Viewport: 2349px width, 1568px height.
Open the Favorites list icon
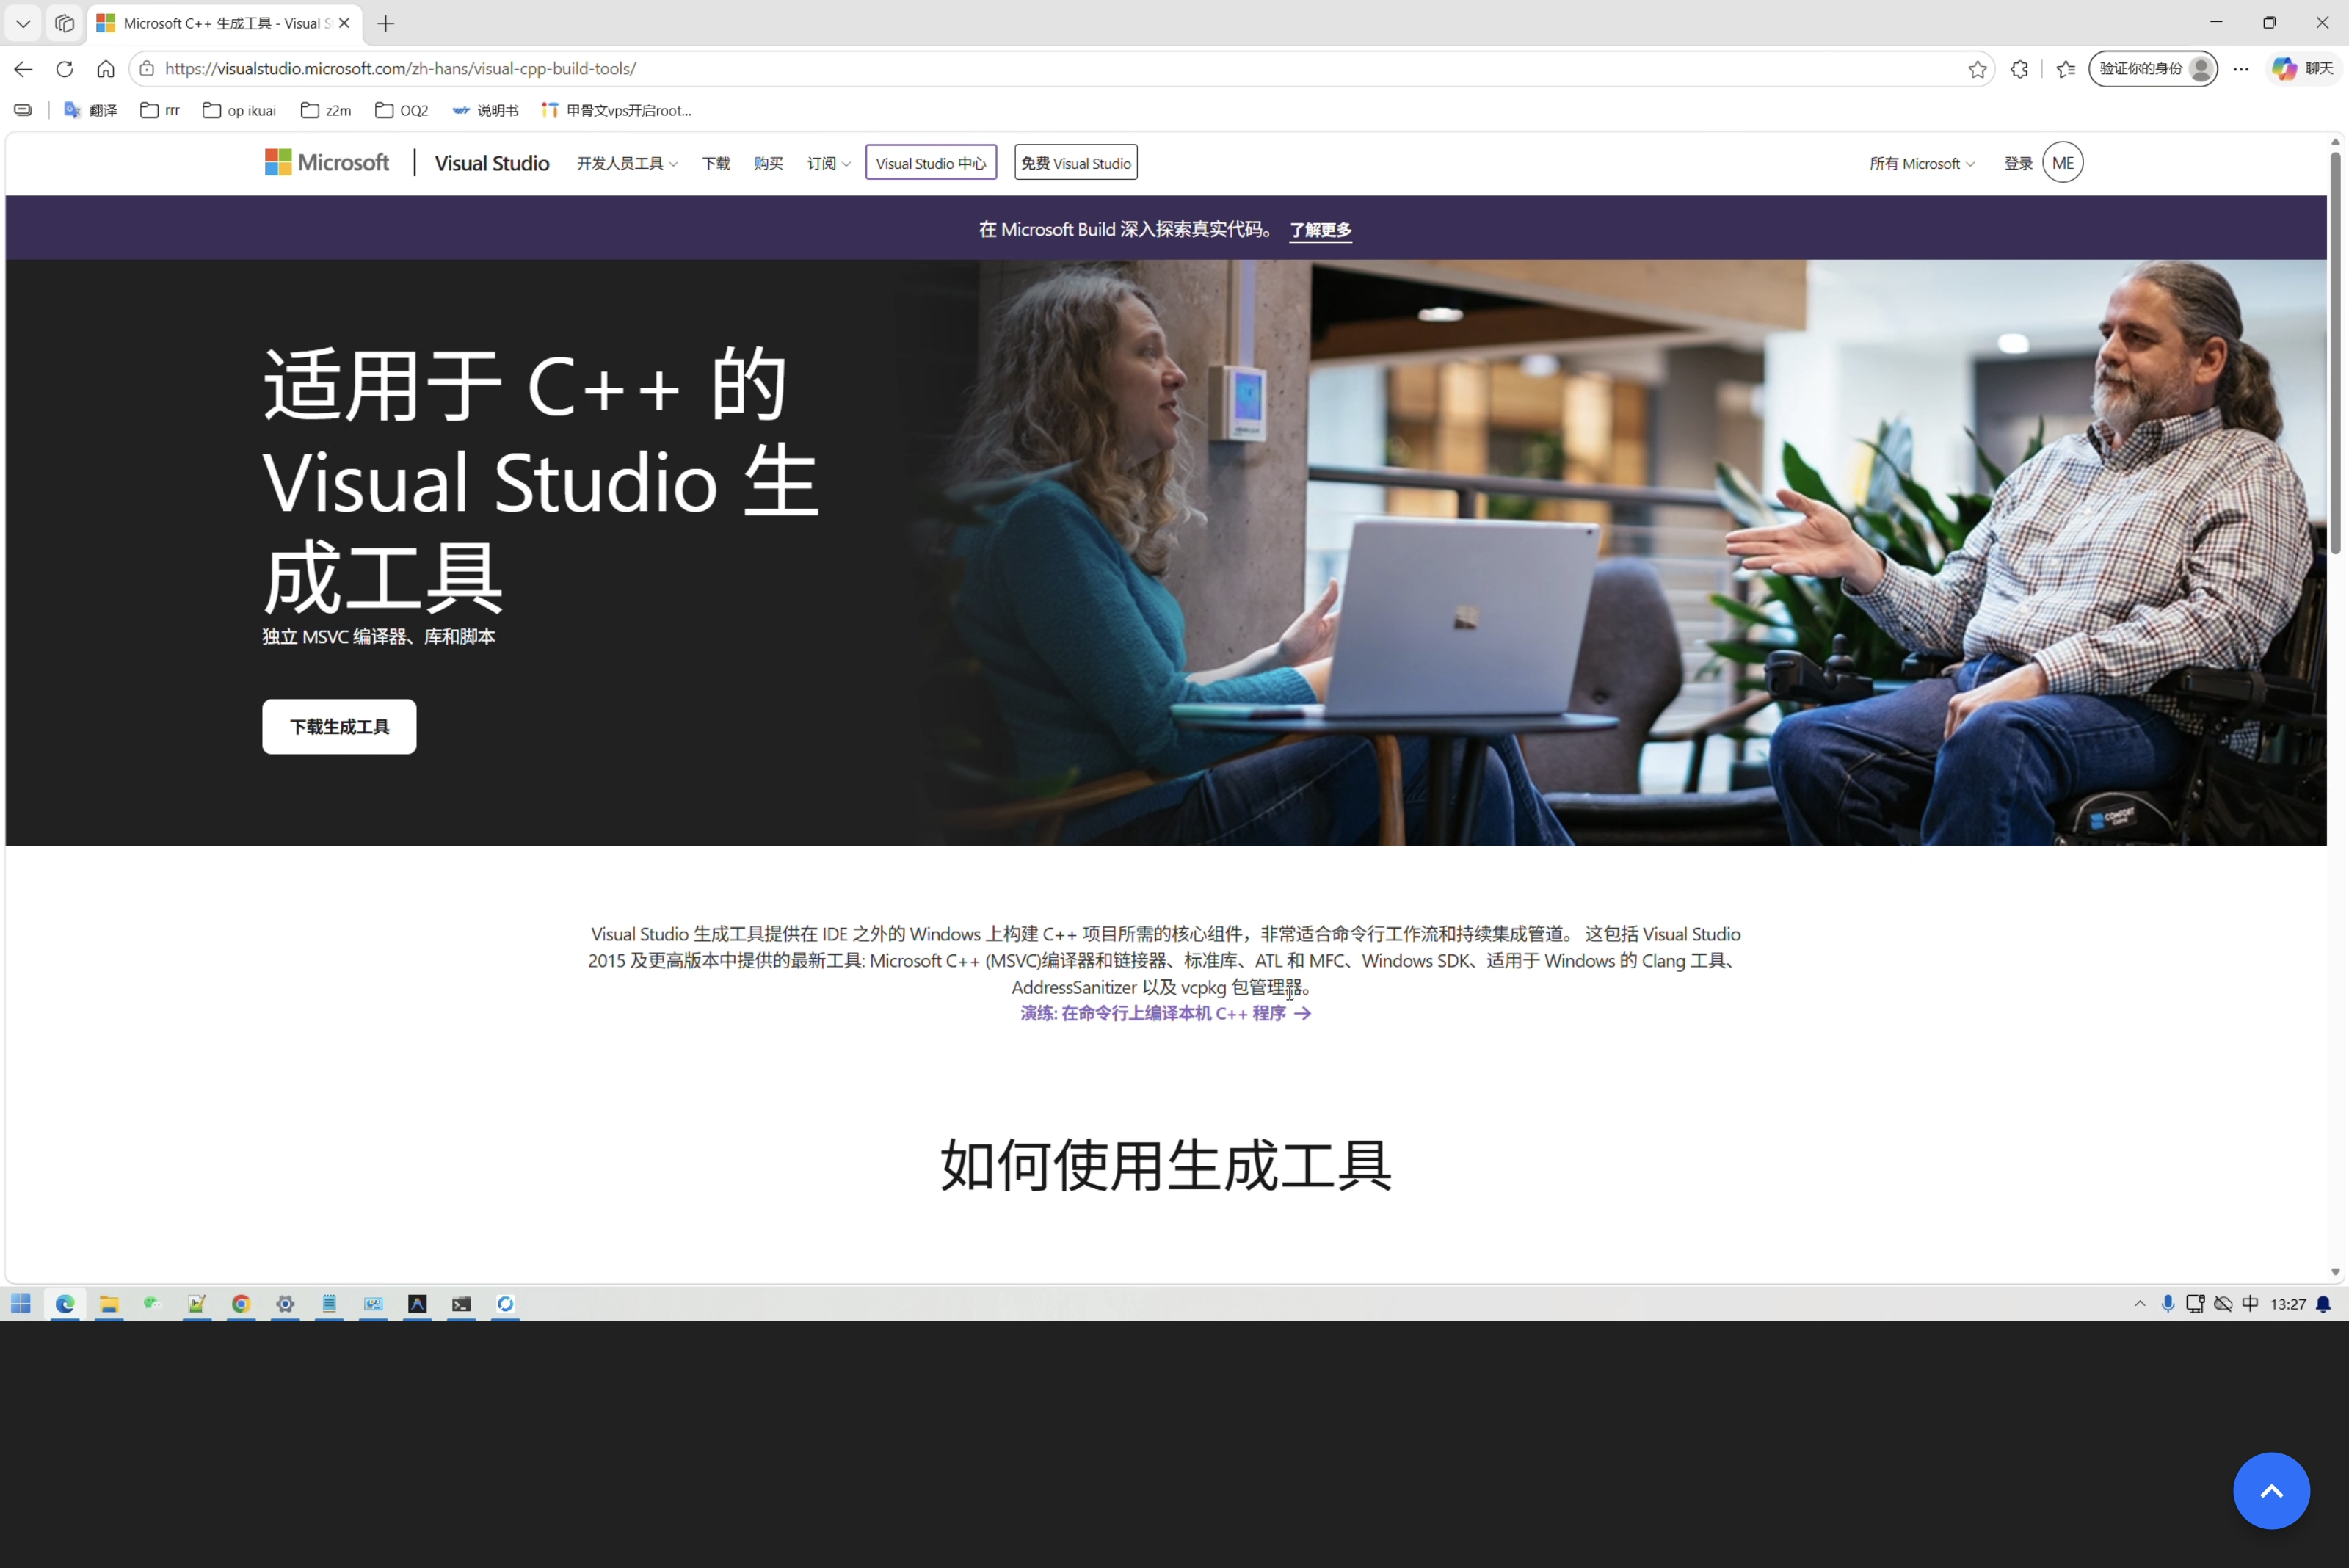coord(2066,69)
